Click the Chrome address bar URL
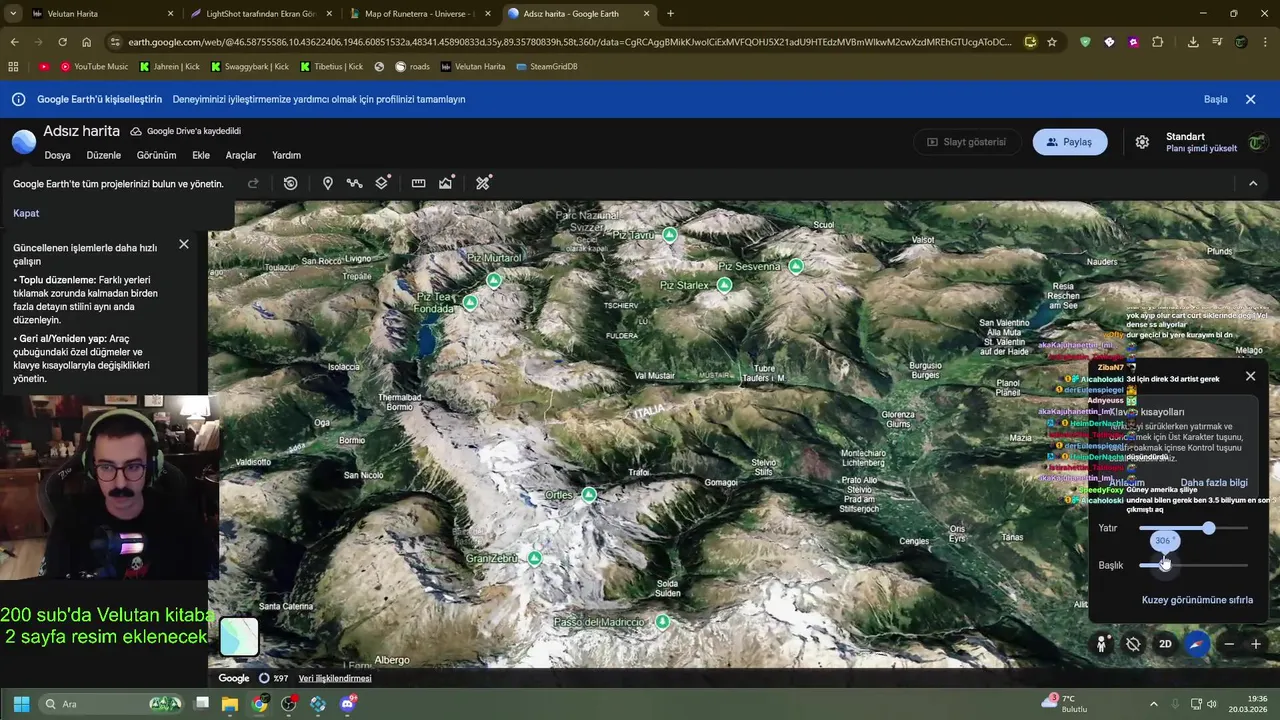1280x720 pixels. 570,42
